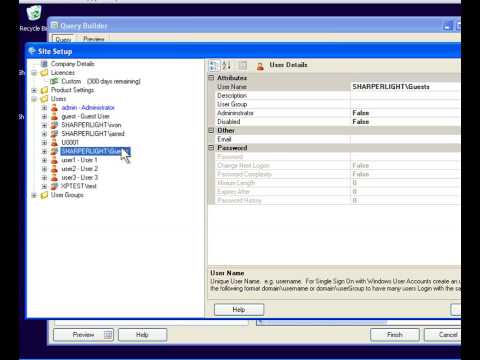Click the Administrator False value
480x360 pixels.
tap(405, 113)
